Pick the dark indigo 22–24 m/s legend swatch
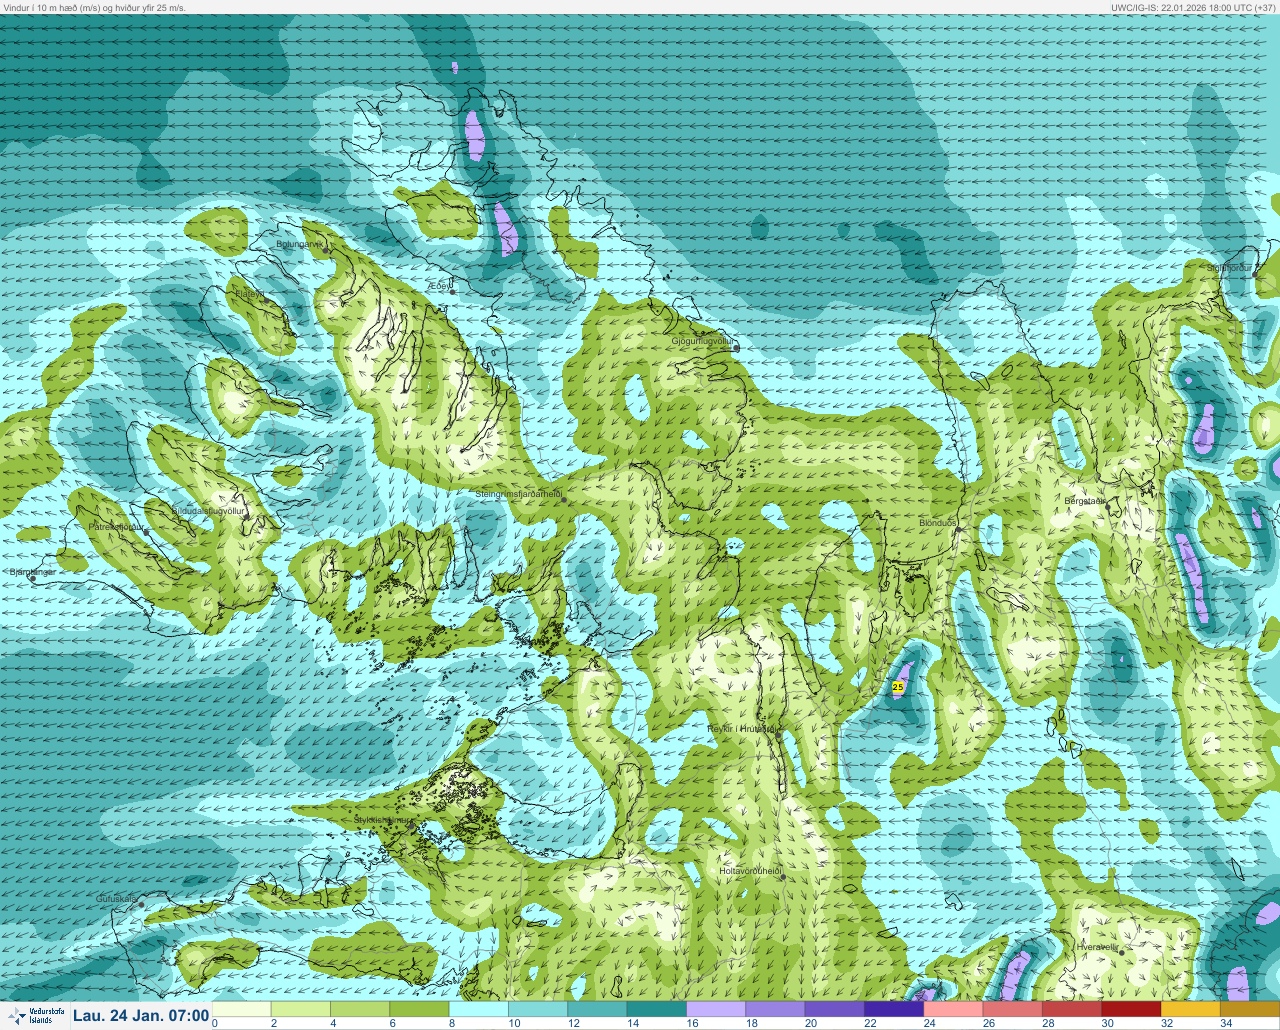 (894, 1009)
